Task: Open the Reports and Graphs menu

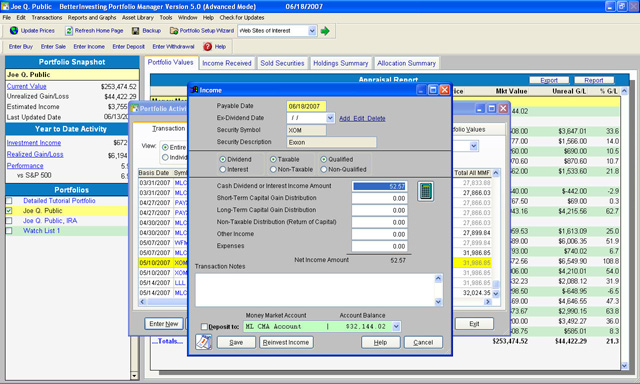Action: pyautogui.click(x=92, y=18)
